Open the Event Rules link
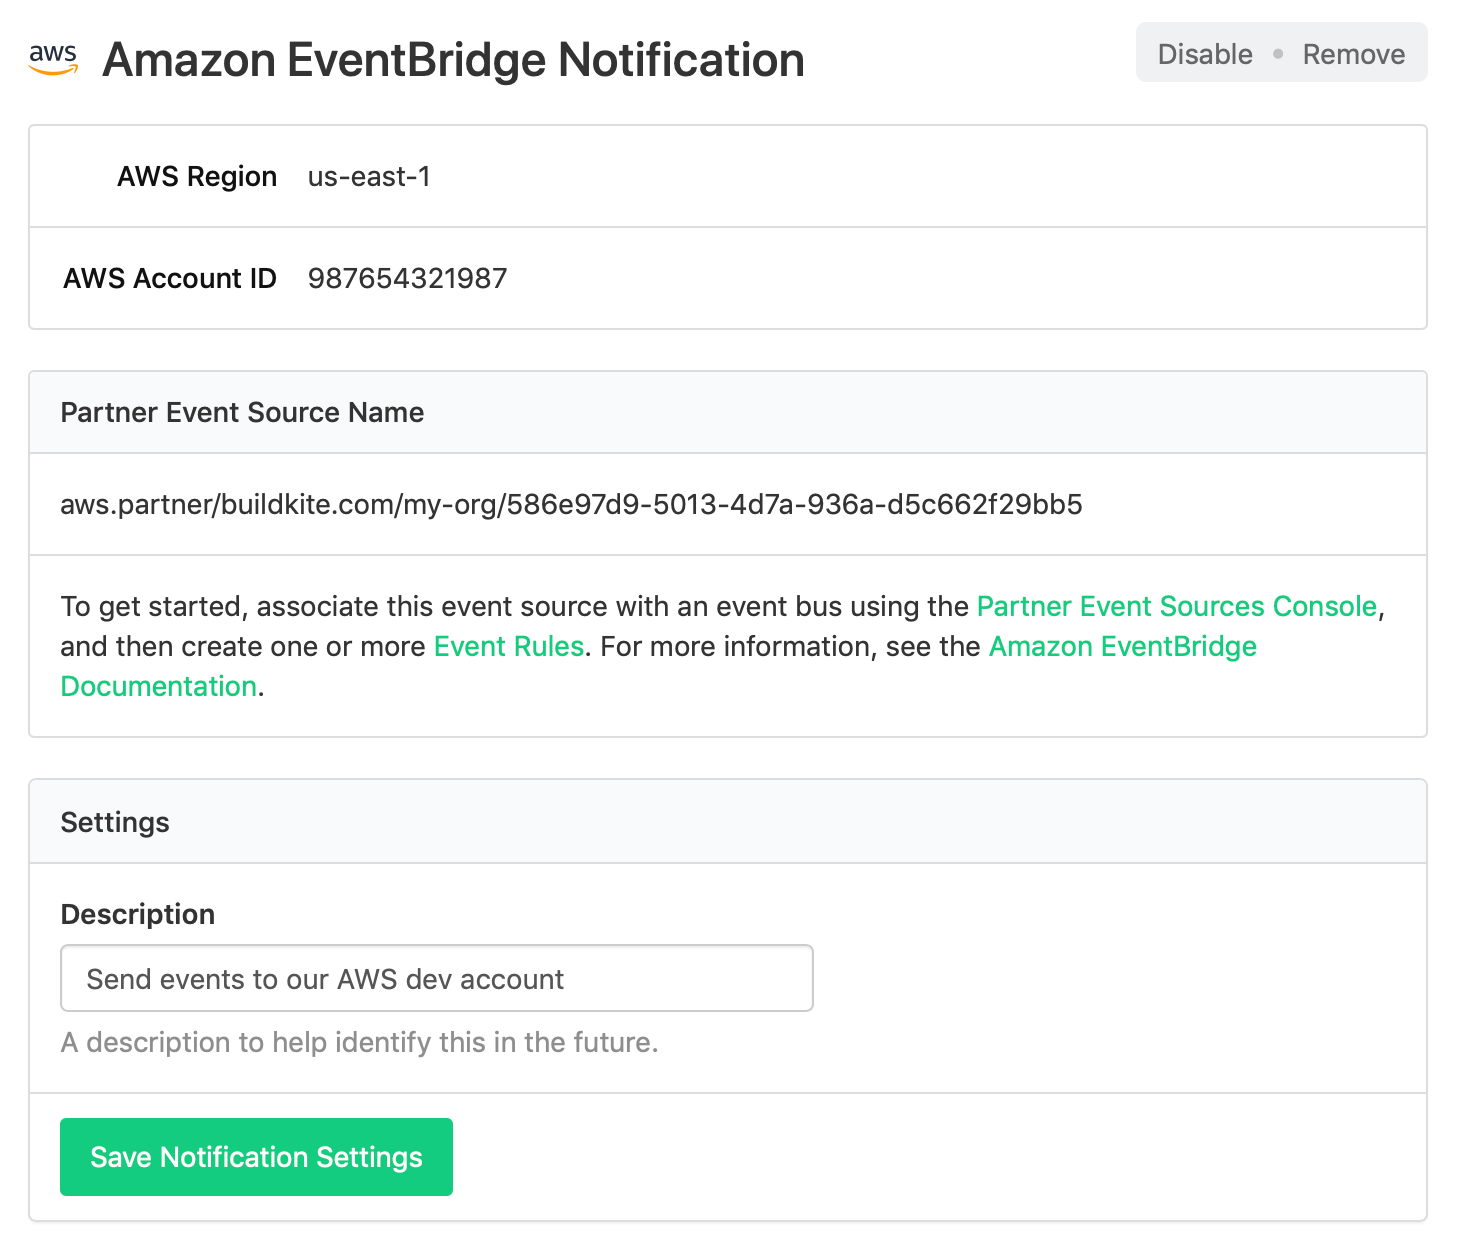The image size is (1458, 1254). (x=508, y=646)
